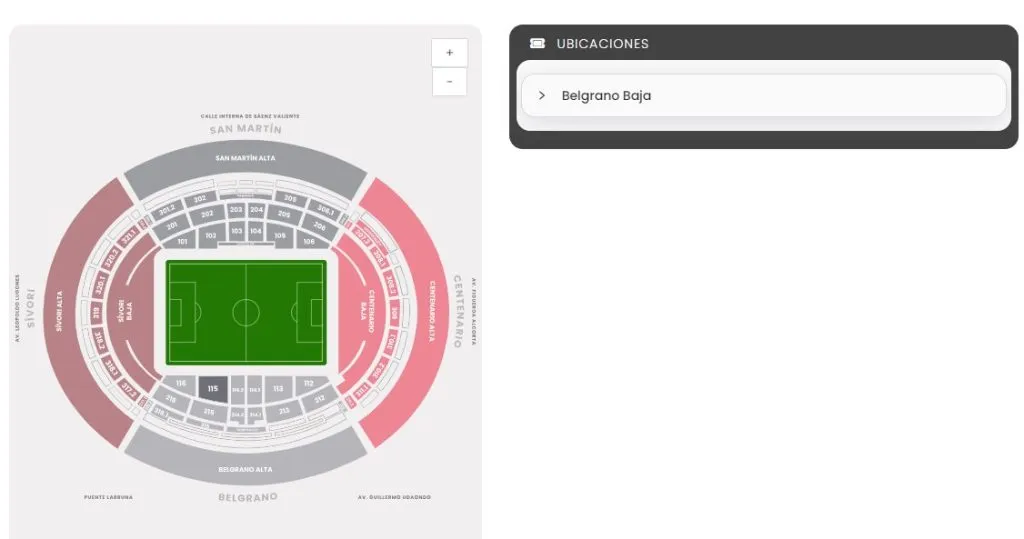The height and width of the screenshot is (539, 1024).
Task: Expand the Belgrano Baja chevron
Action: 542,96
